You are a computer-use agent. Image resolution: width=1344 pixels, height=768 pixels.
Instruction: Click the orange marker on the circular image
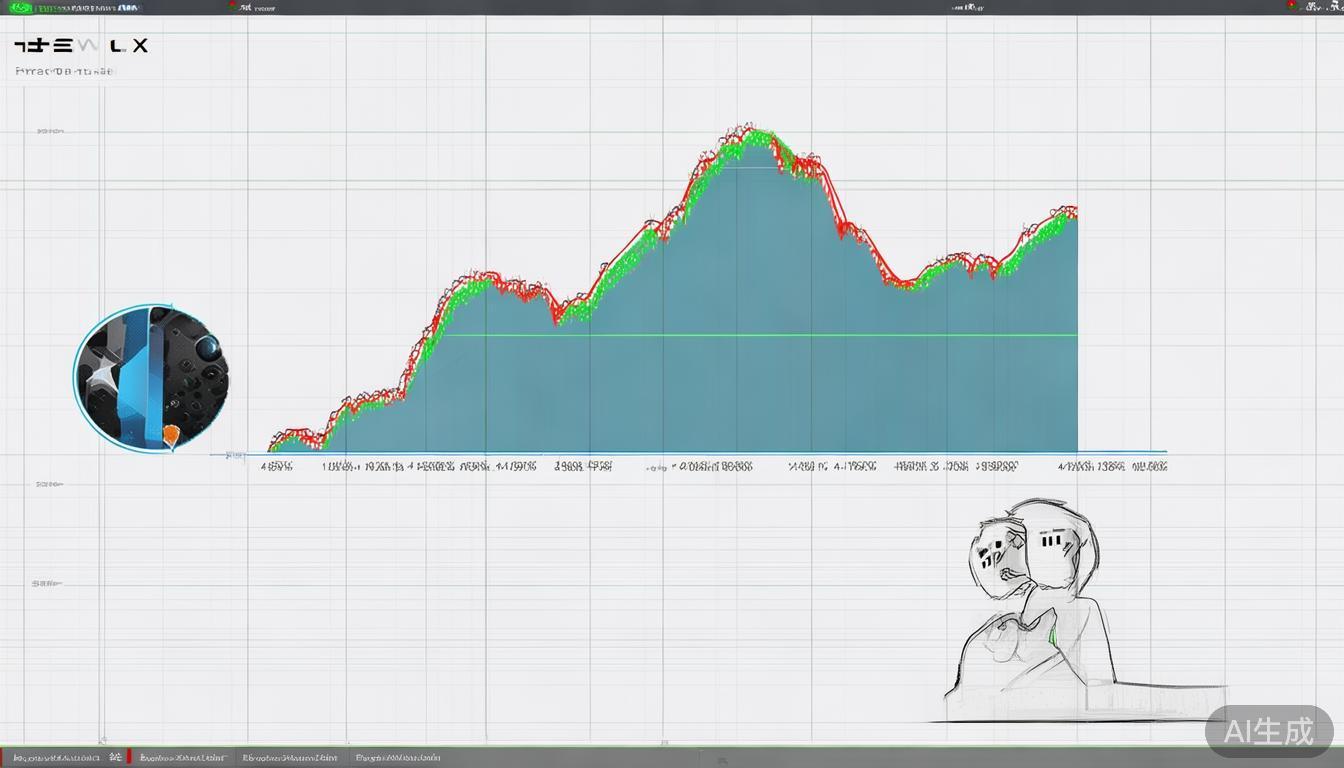tap(171, 434)
